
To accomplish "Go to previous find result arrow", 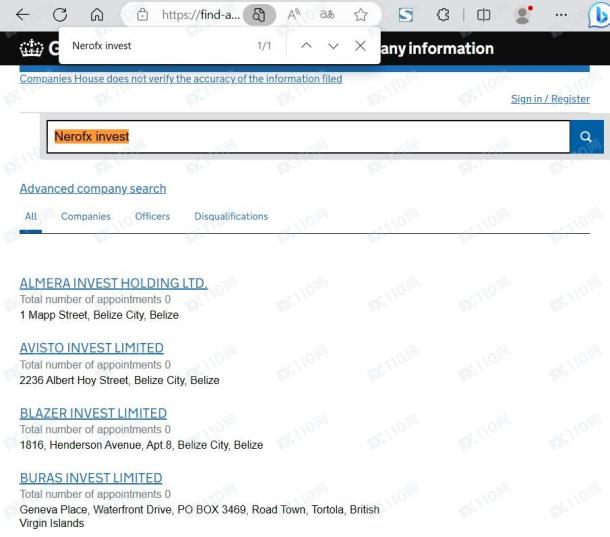I will 307,46.
